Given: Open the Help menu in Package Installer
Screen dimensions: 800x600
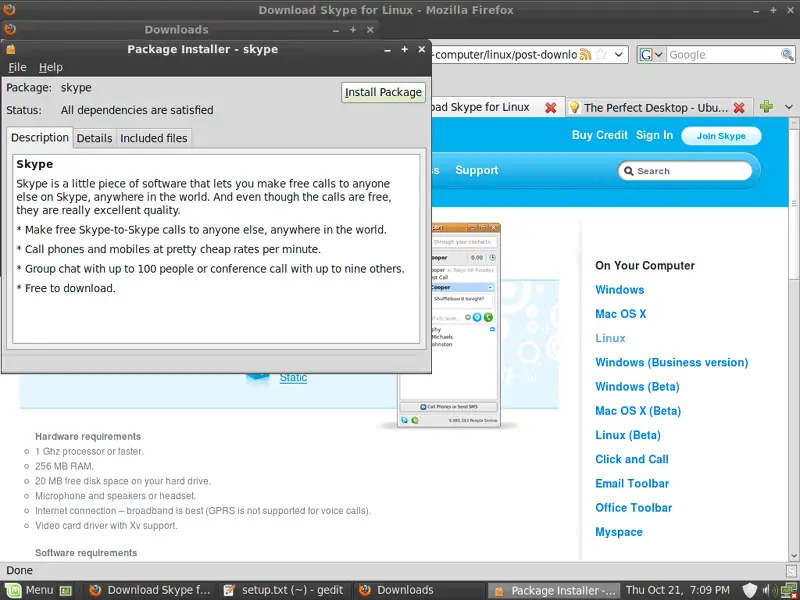Looking at the screenshot, I should coord(51,67).
